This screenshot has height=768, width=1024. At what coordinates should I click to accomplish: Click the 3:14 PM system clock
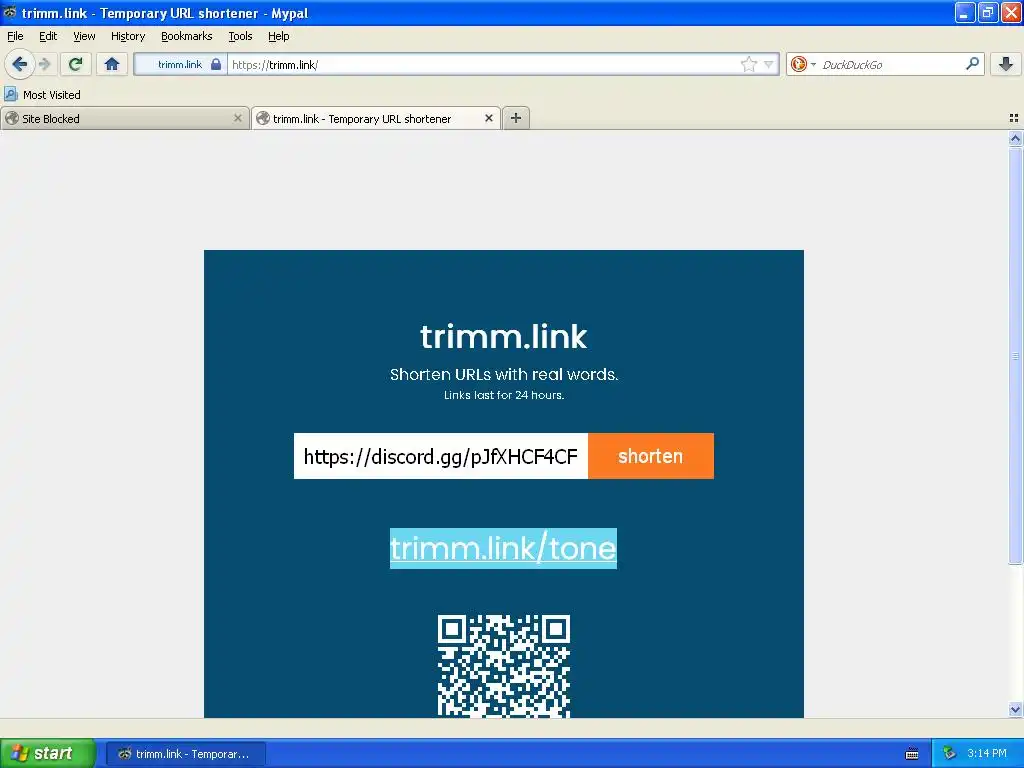(987, 753)
